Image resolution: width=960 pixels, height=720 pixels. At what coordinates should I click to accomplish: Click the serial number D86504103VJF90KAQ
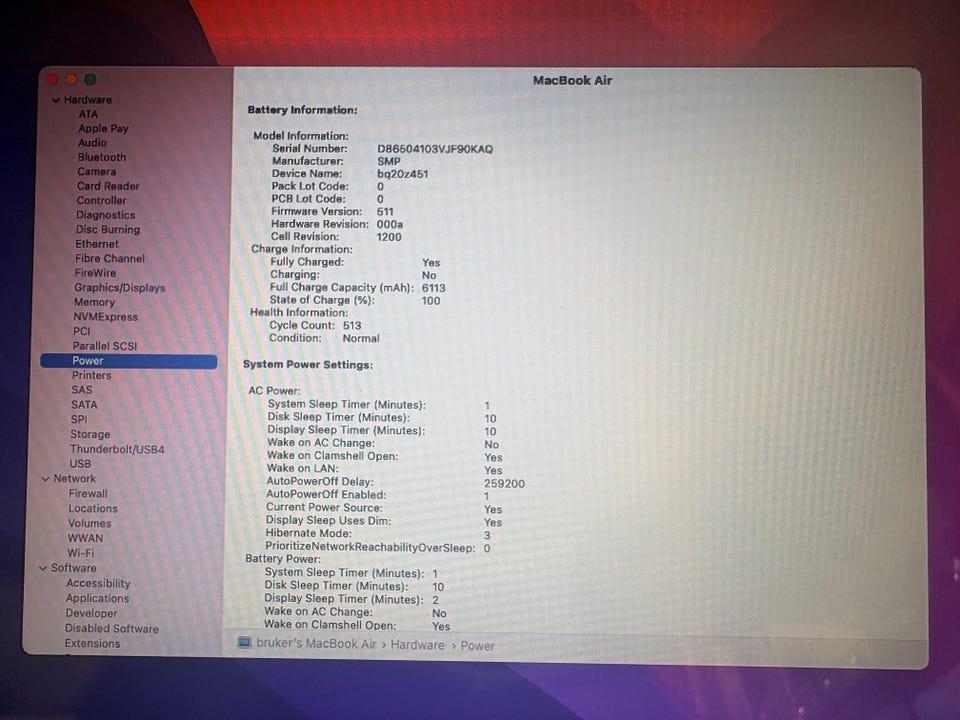(x=435, y=149)
